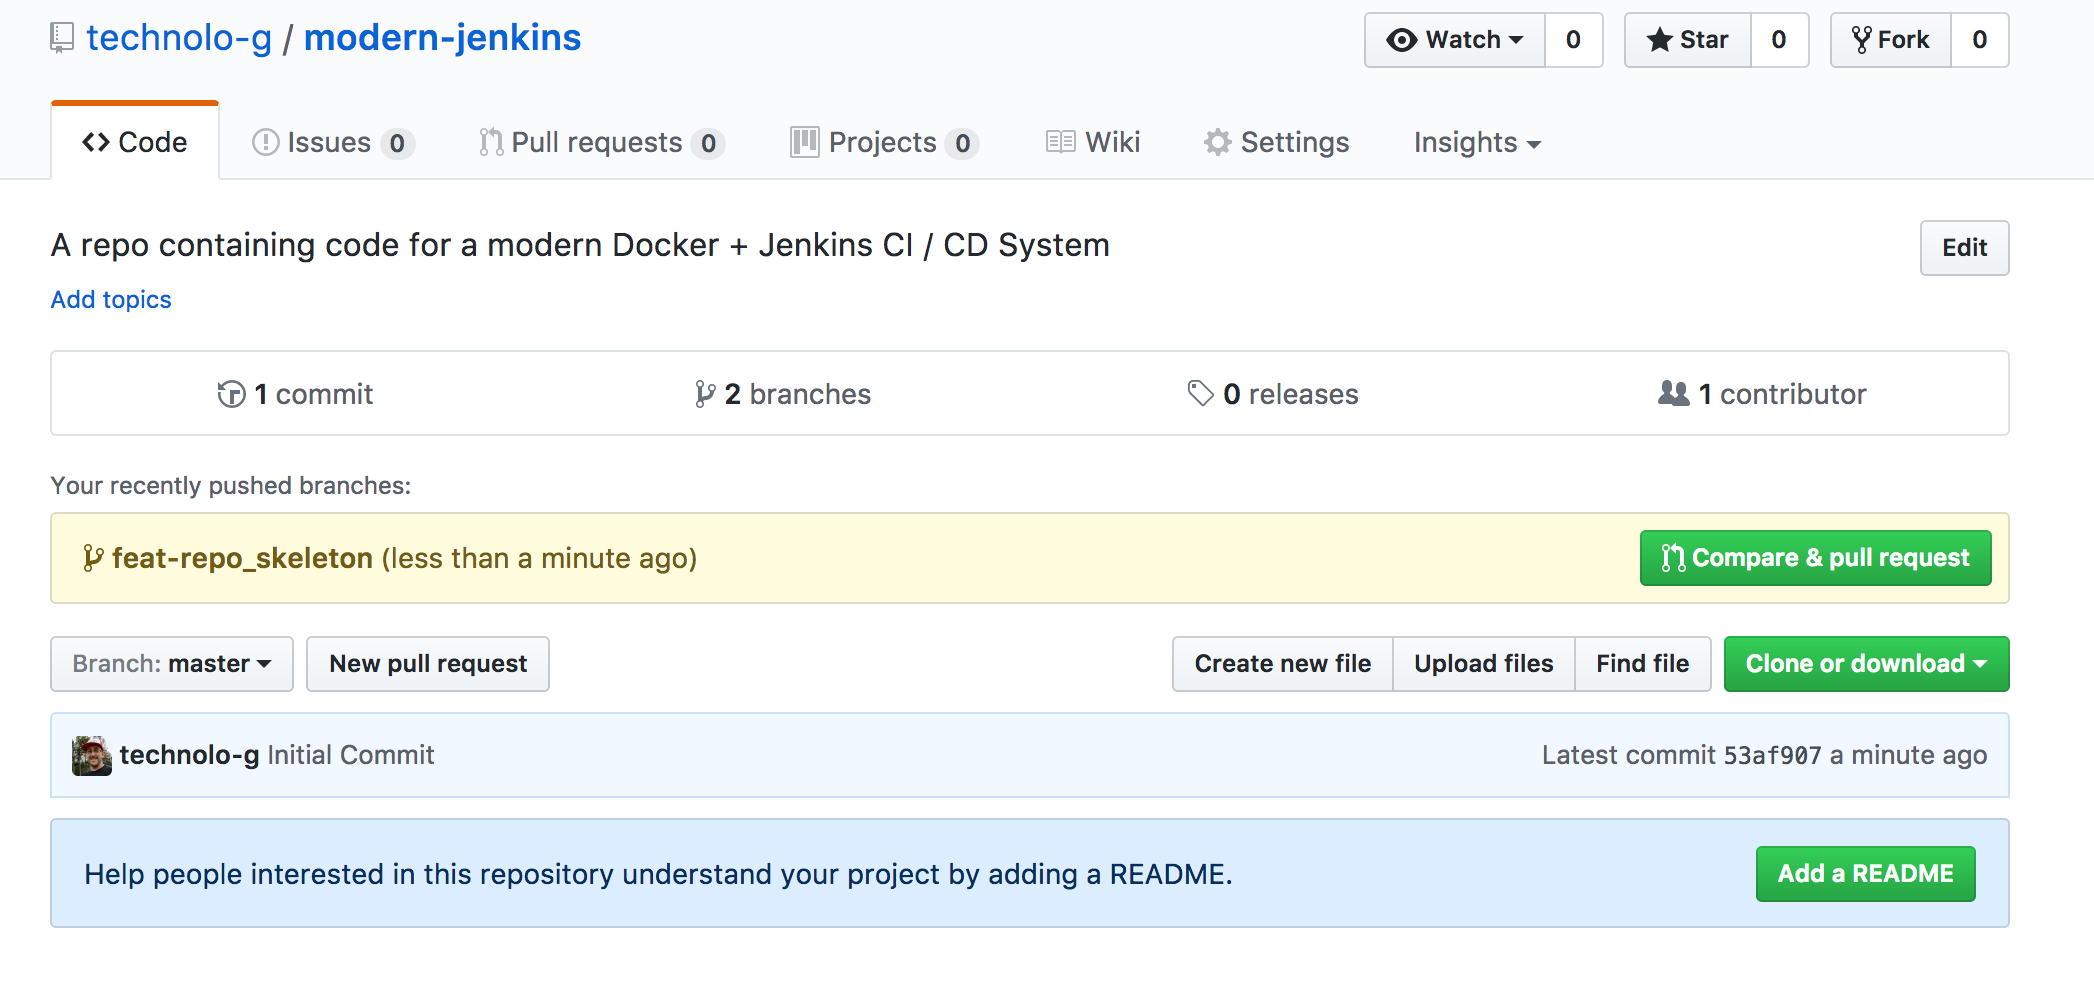Viewport: 2094px width, 994px height.
Task: Click the New pull request button
Action: (x=428, y=664)
